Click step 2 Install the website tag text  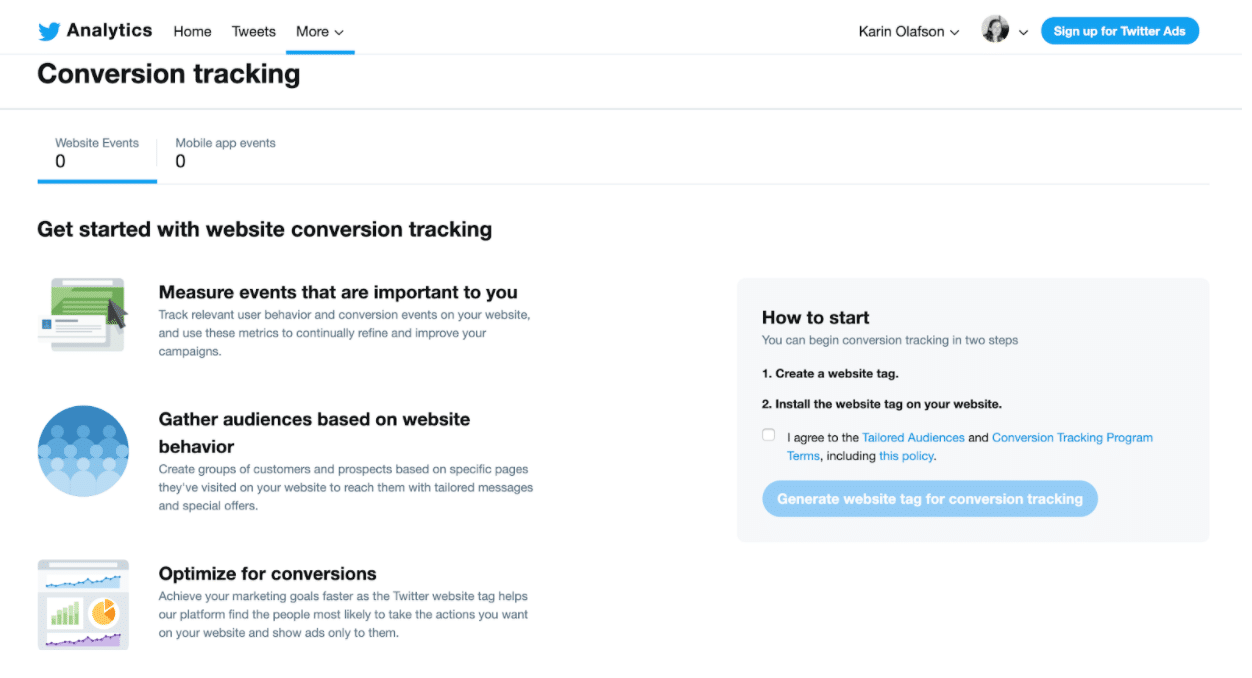click(882, 405)
